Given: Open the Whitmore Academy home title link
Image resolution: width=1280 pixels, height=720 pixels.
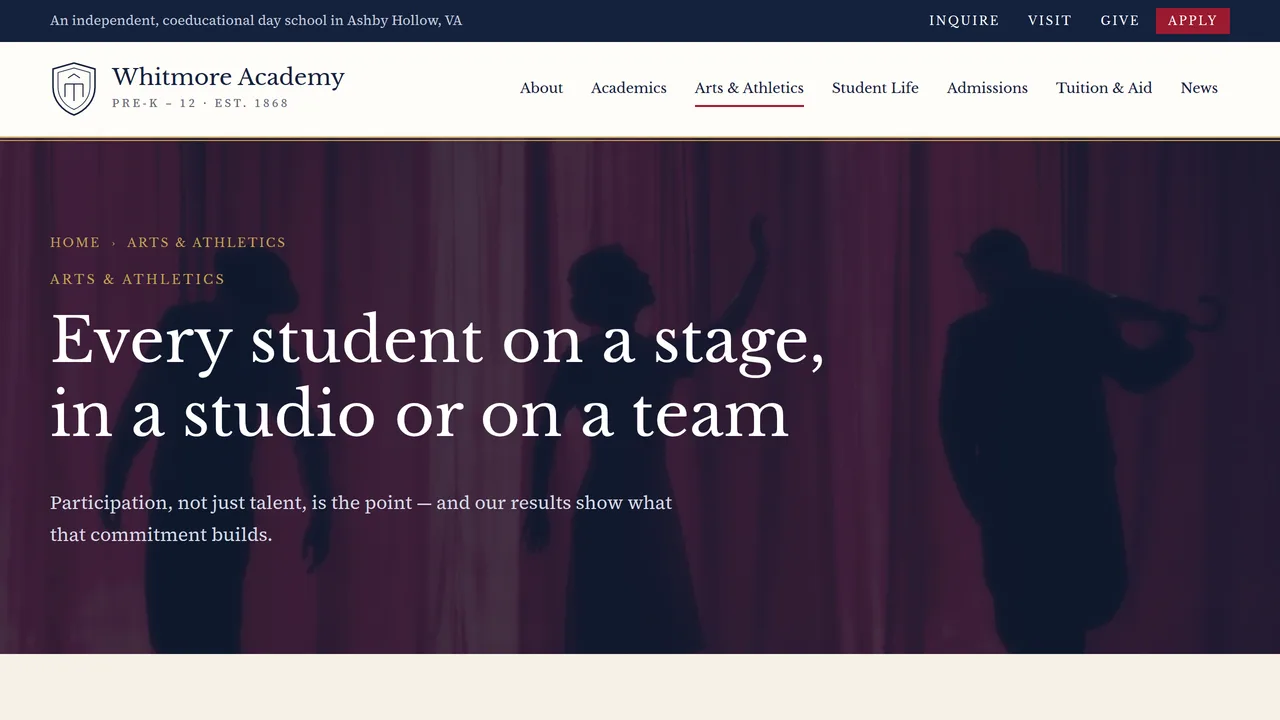Looking at the screenshot, I should click(x=228, y=77).
